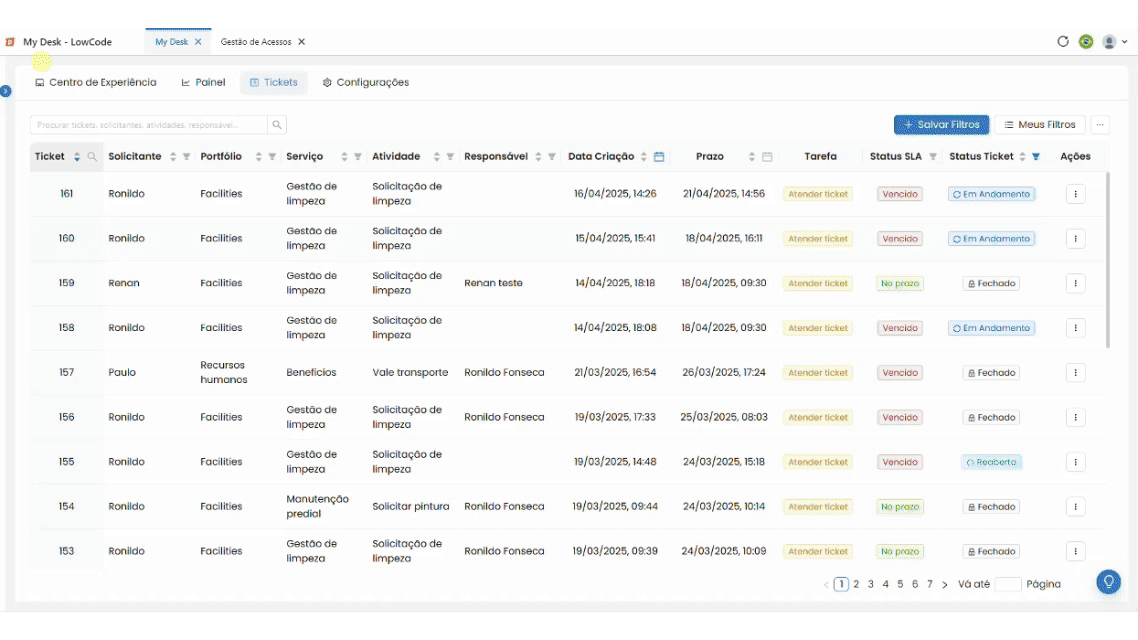Click 'Vale transporte' activity cell
Image resolution: width=1138 pixels, height=640 pixels.
point(410,372)
